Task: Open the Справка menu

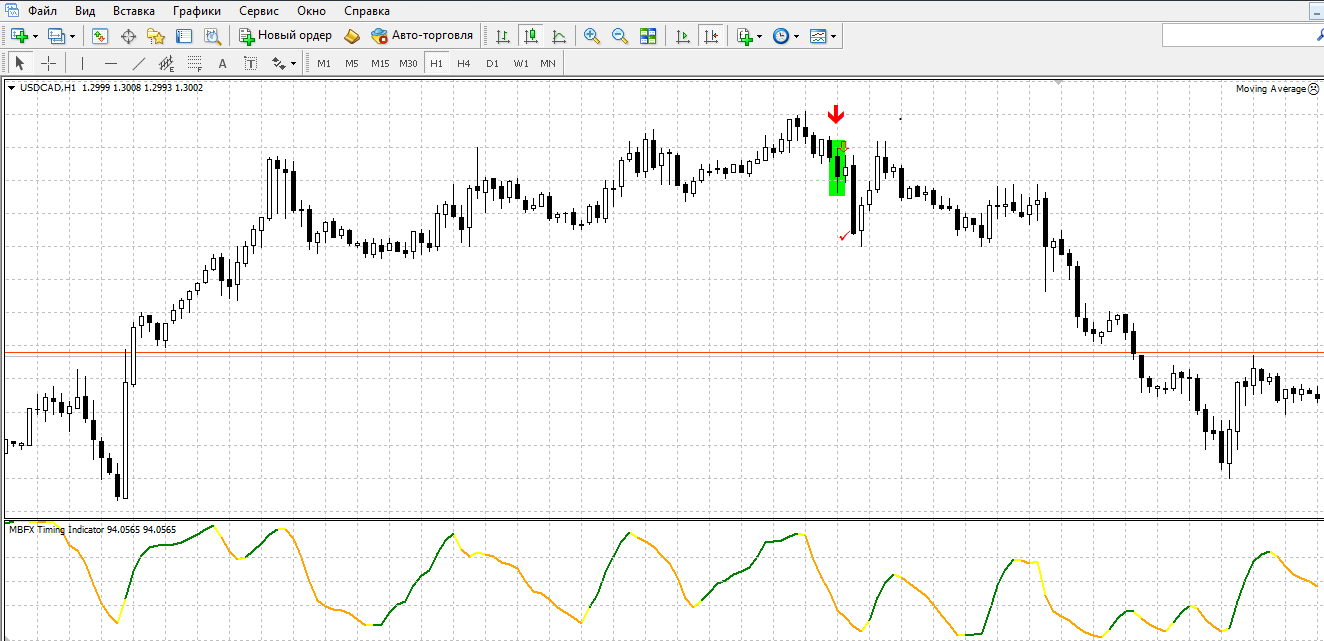Action: tap(367, 11)
